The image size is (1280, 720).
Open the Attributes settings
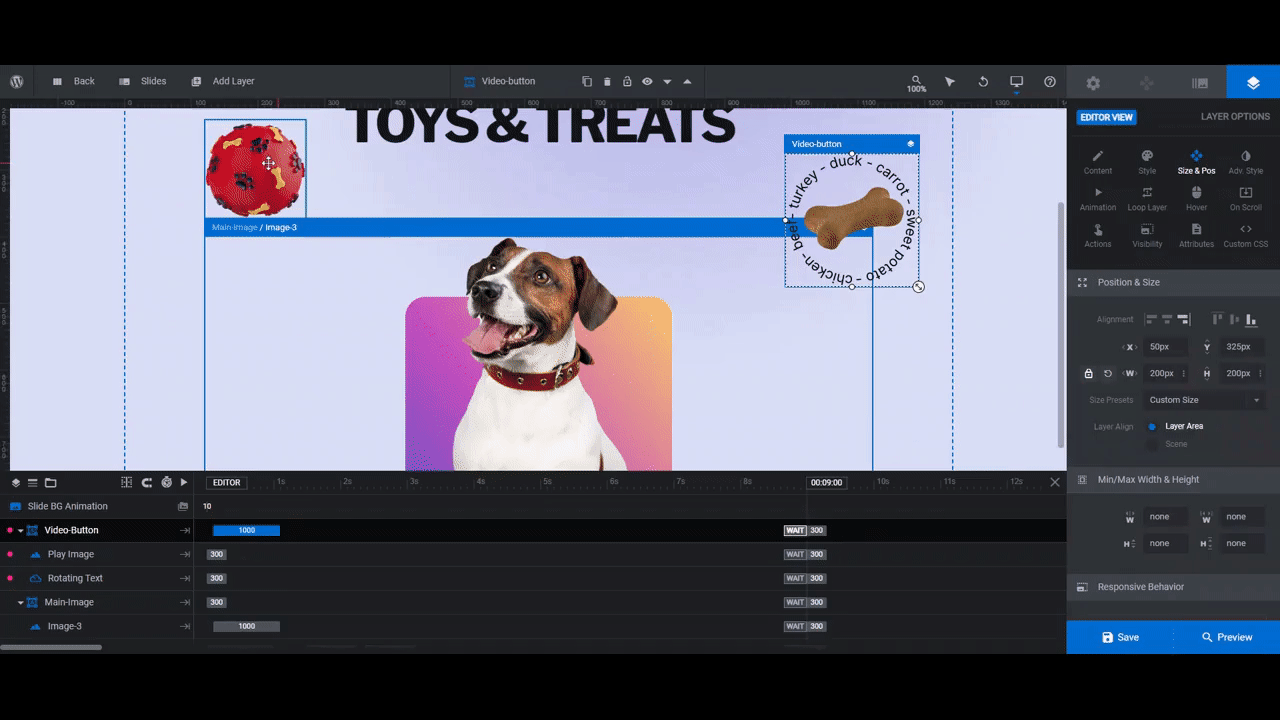tap(1196, 236)
